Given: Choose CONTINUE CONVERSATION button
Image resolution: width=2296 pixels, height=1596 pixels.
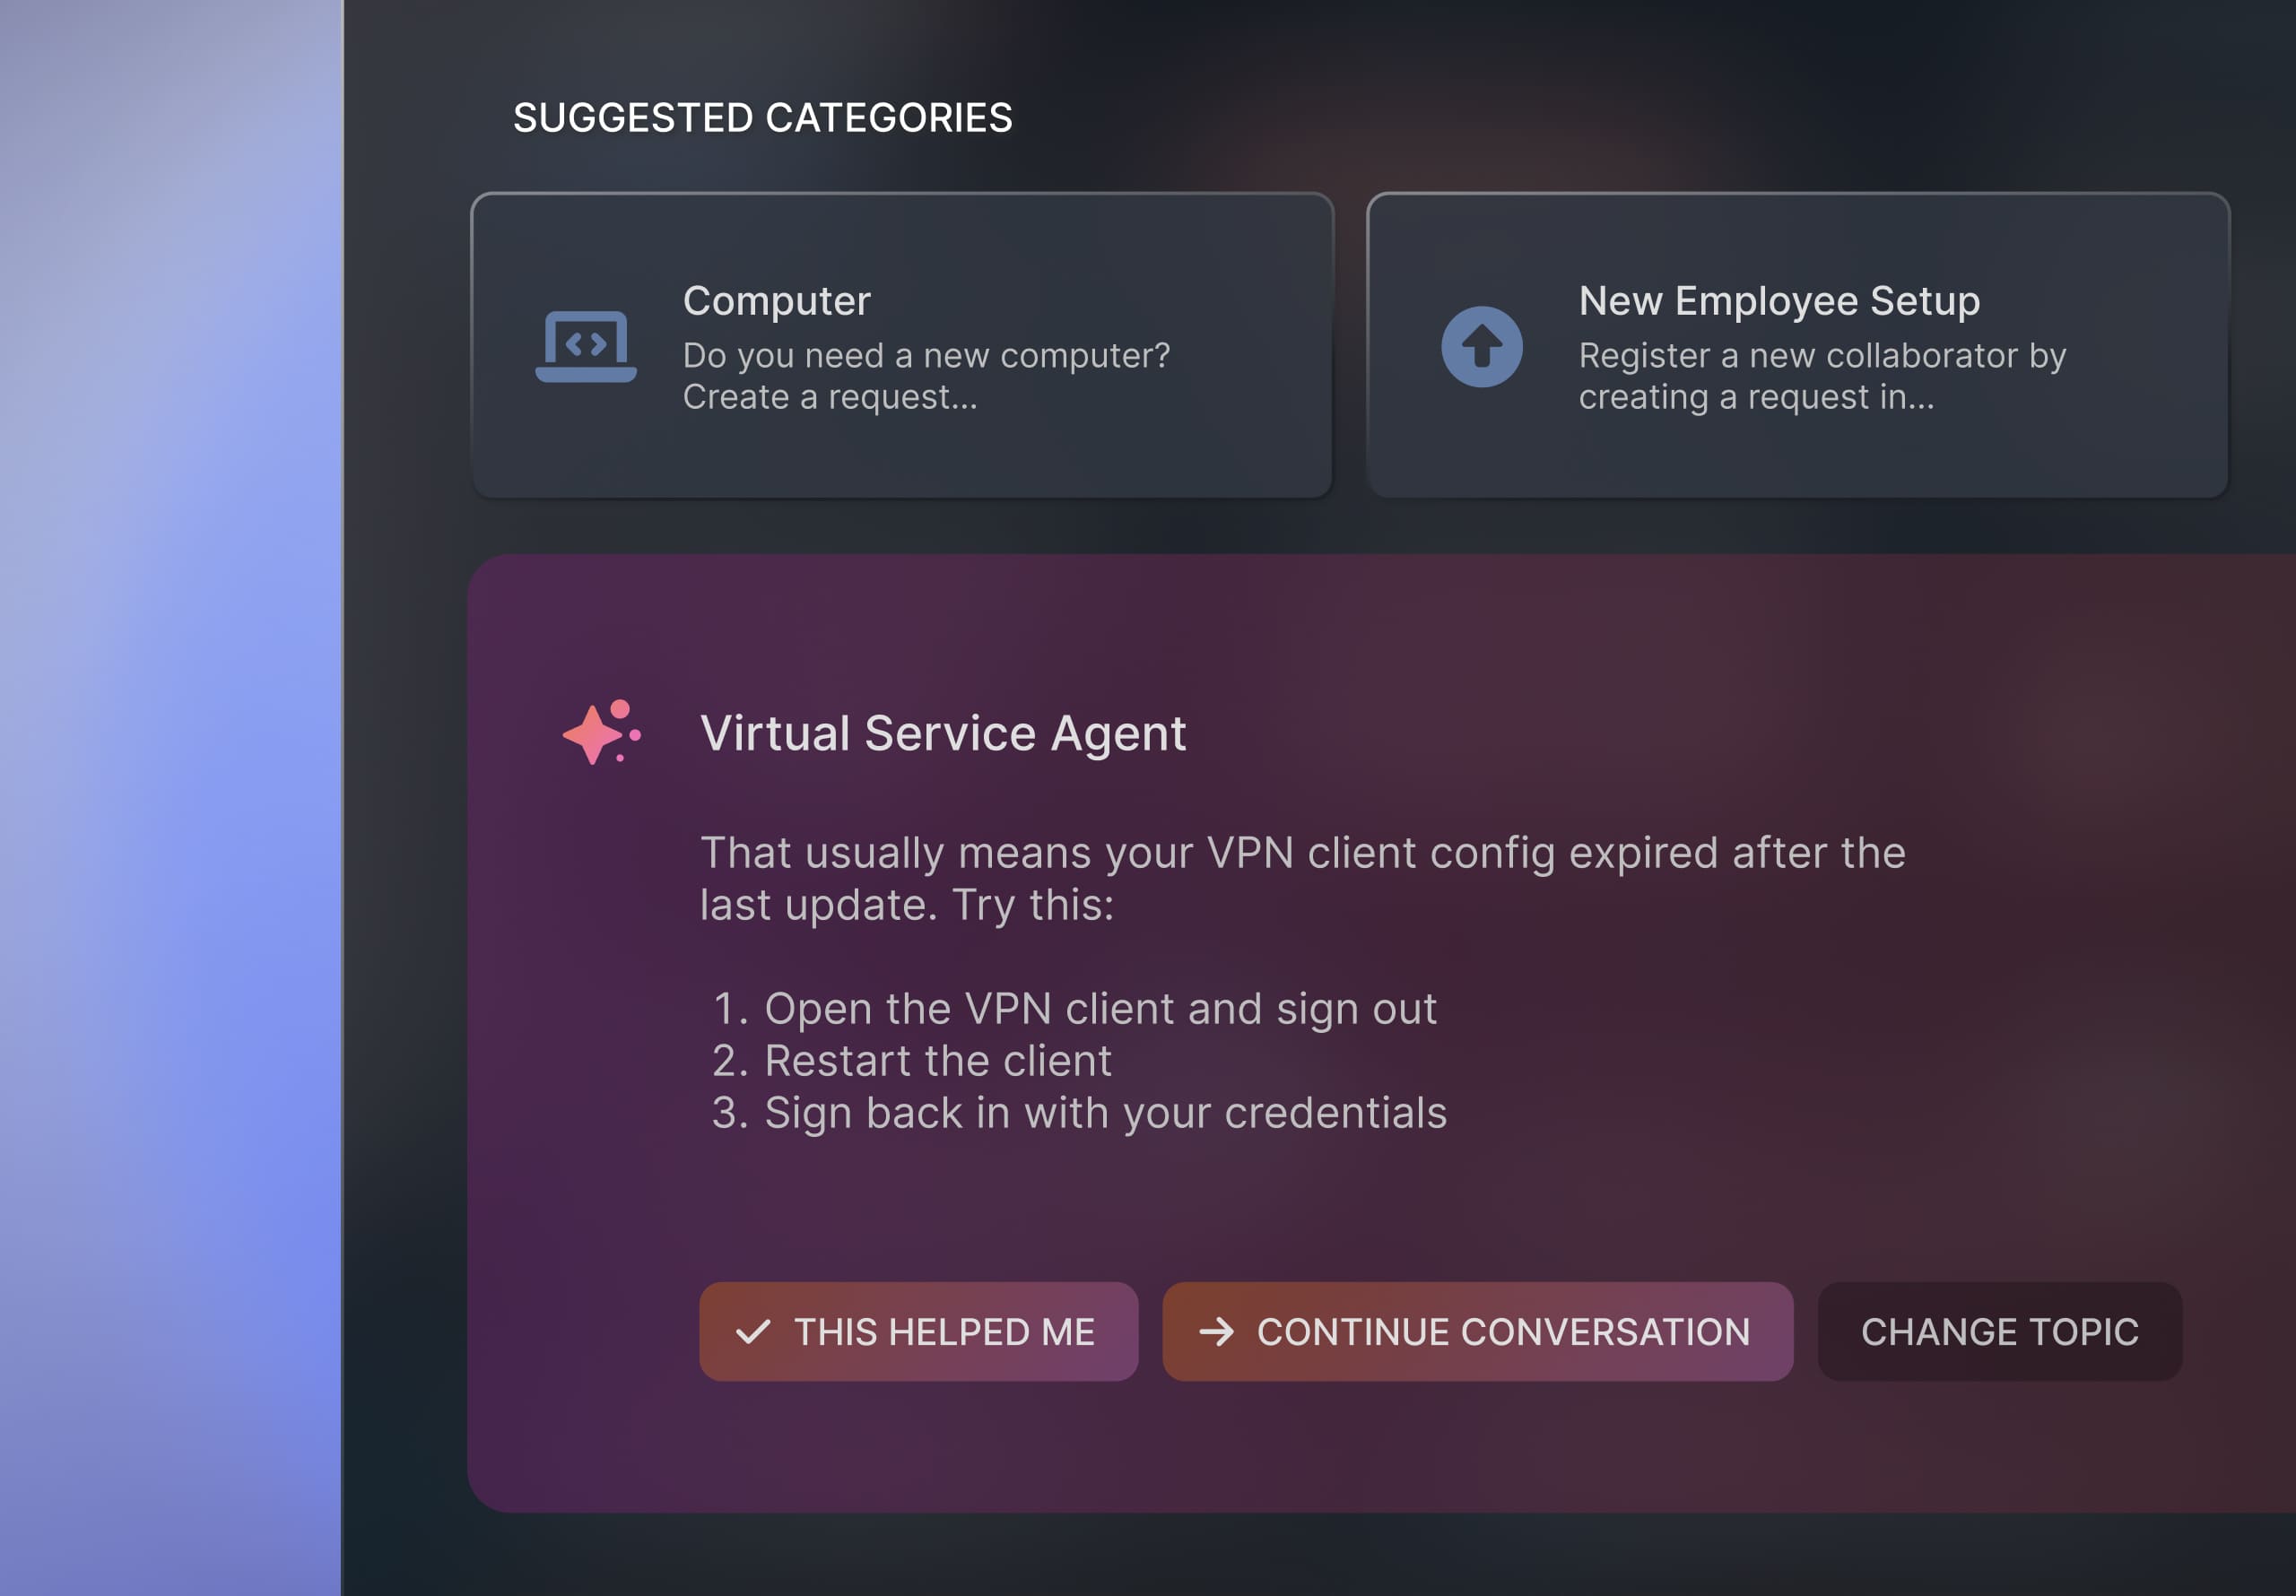Looking at the screenshot, I should point(1478,1332).
